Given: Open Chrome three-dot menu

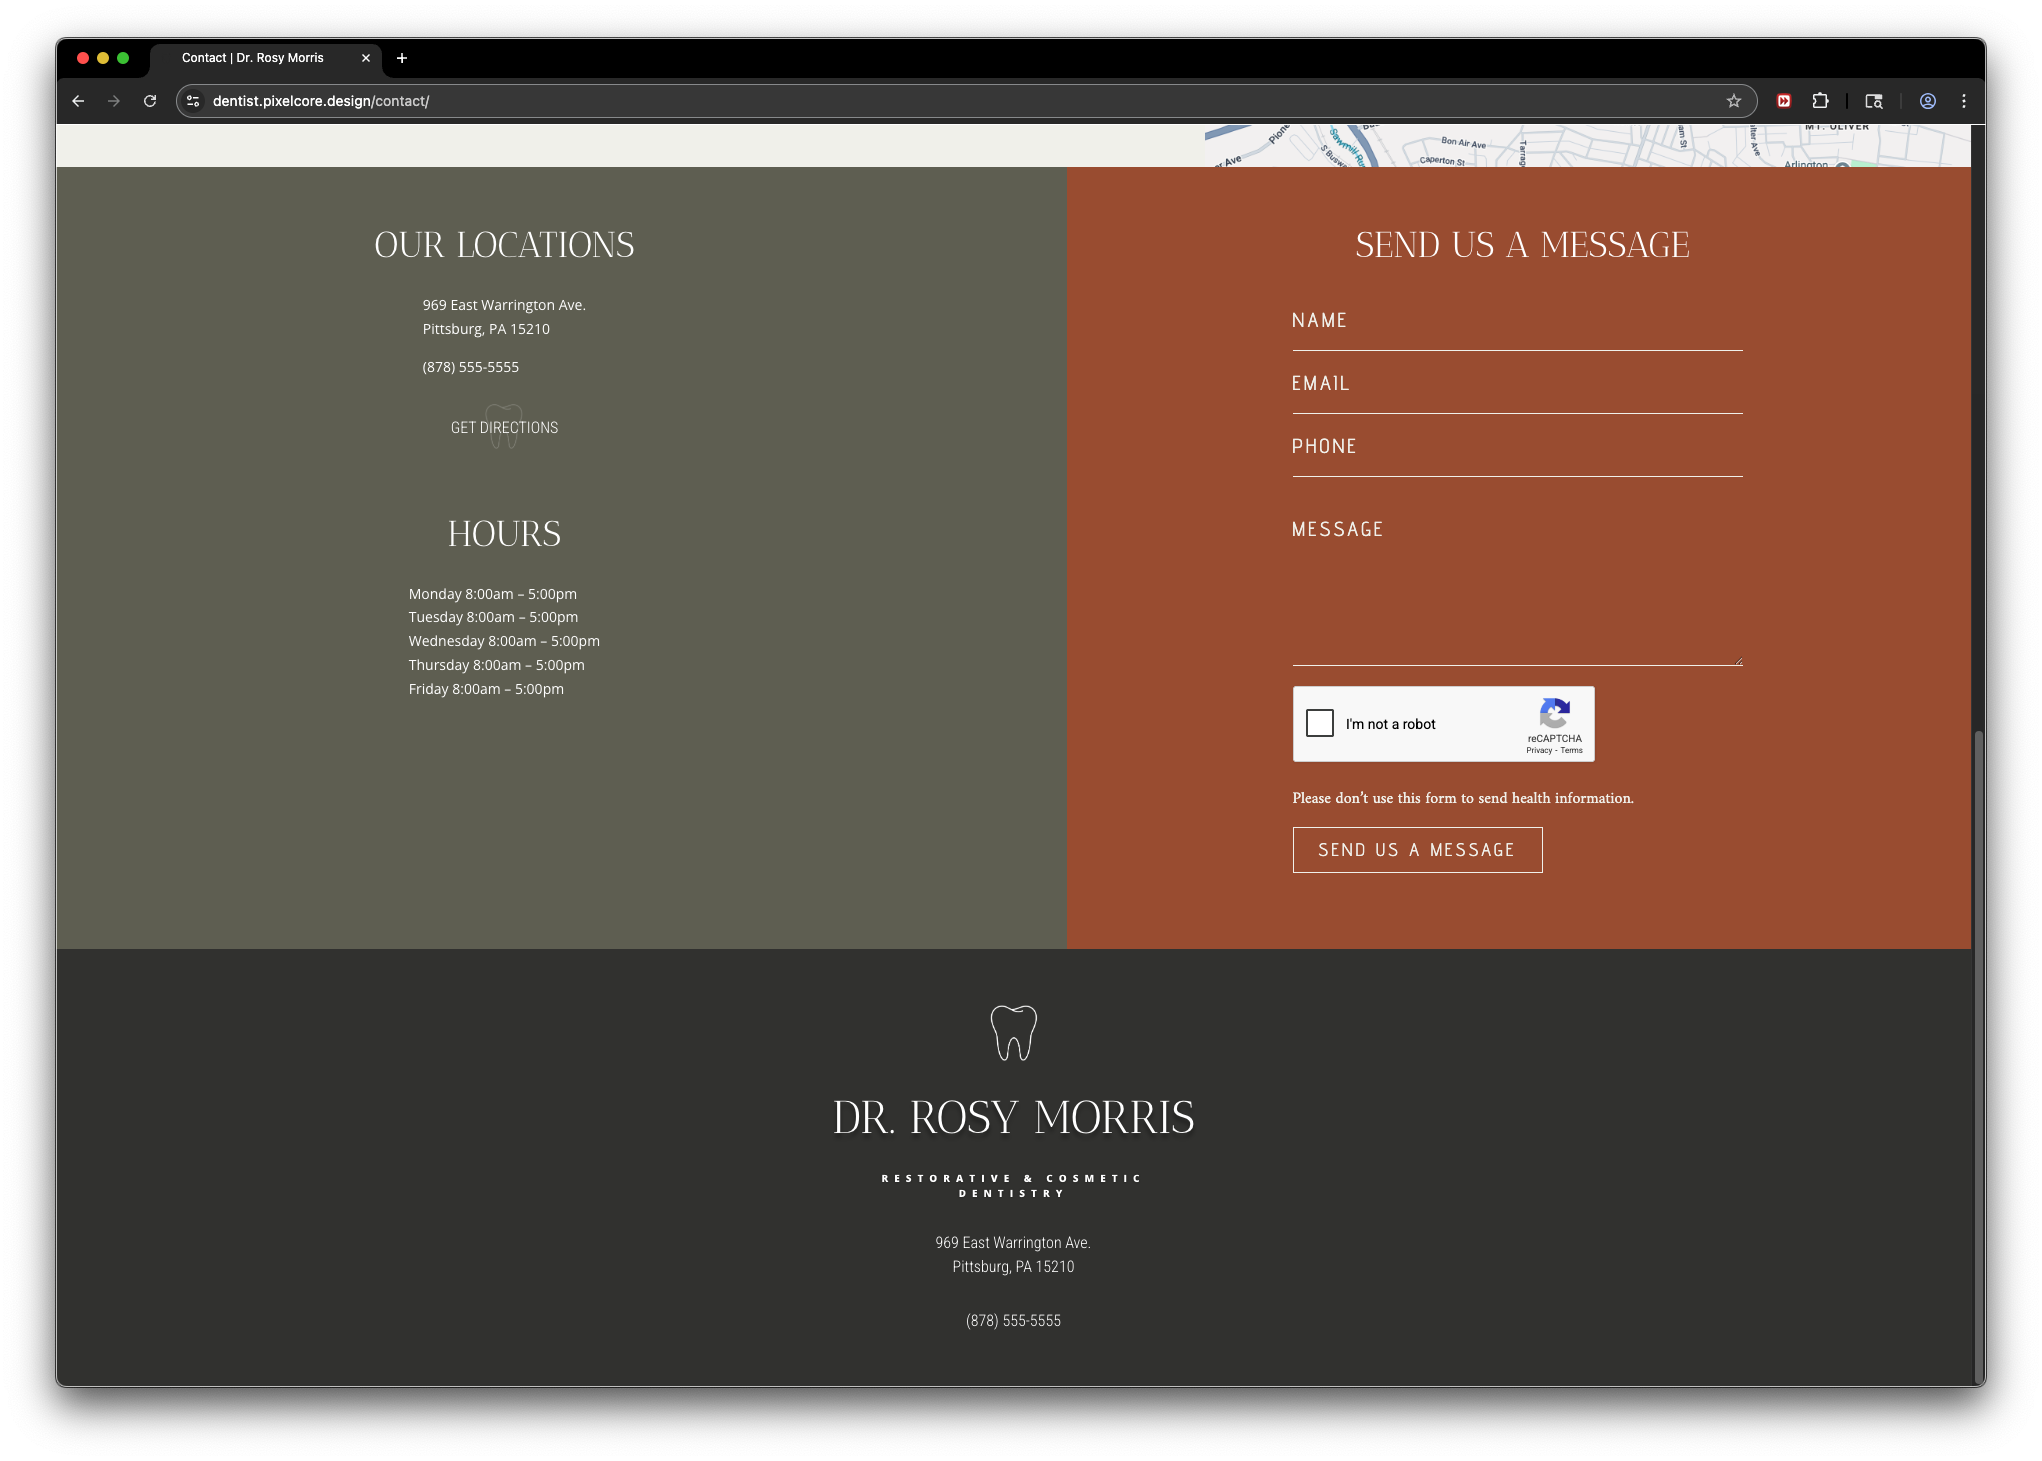Looking at the screenshot, I should point(1964,101).
